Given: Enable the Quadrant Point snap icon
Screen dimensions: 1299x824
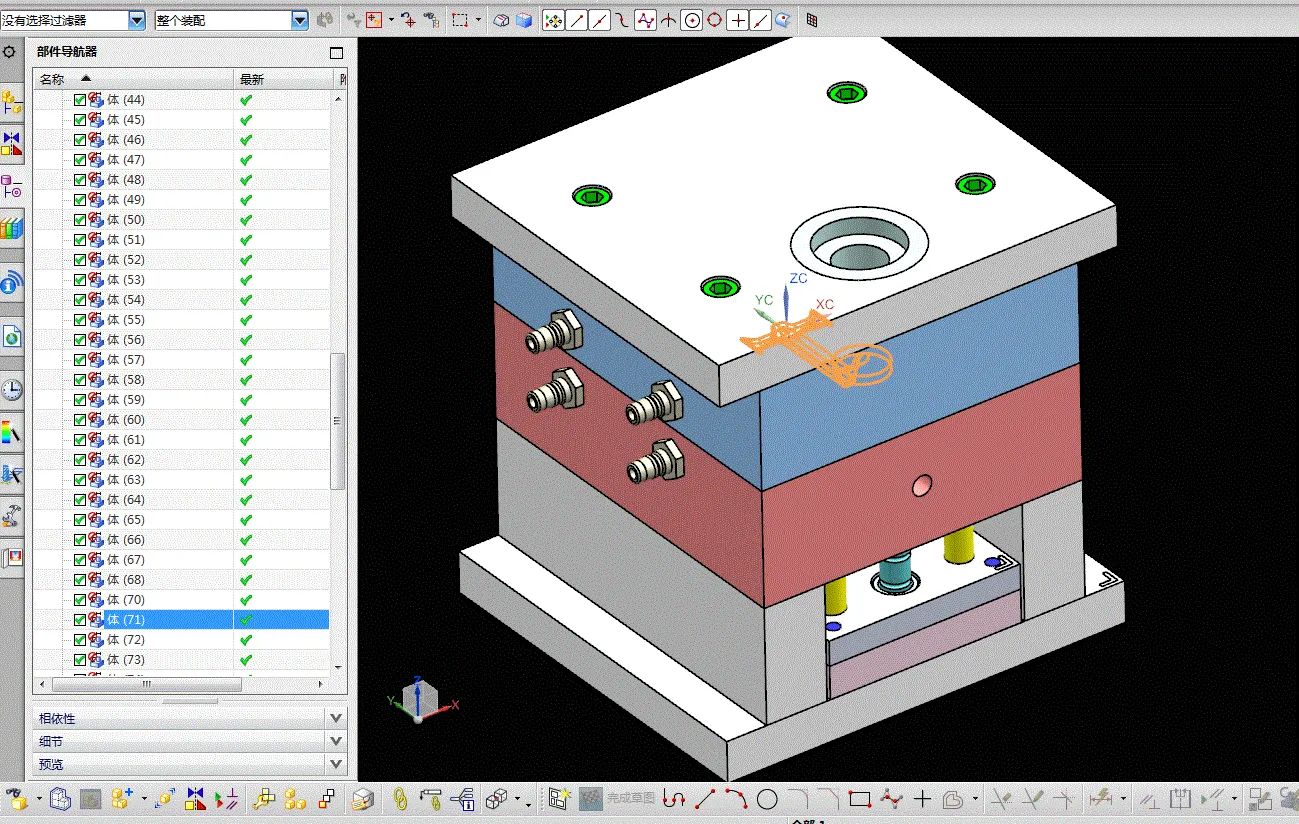Looking at the screenshot, I should [x=714, y=20].
